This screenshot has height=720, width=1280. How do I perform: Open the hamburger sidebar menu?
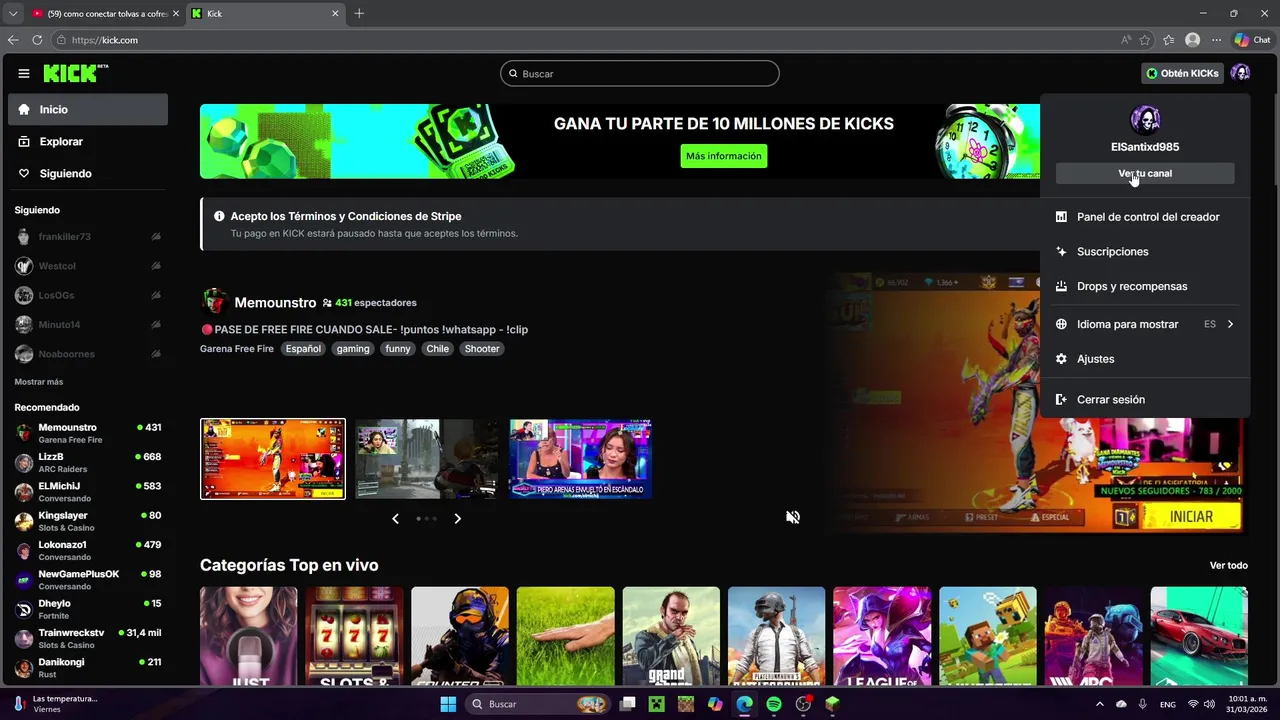click(24, 73)
